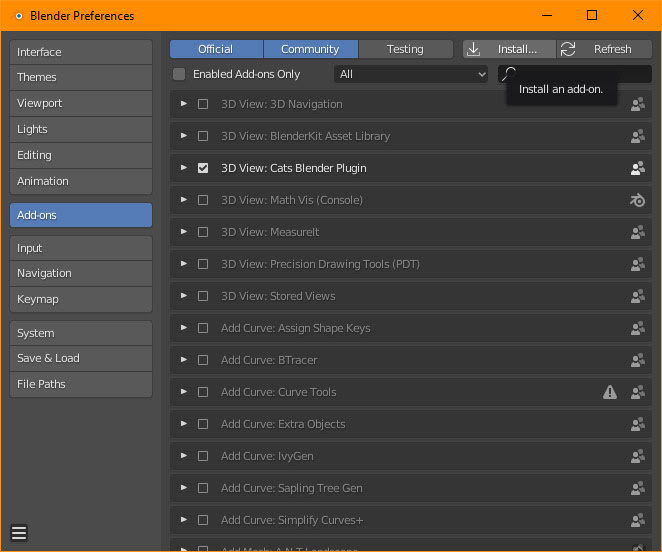Enable the MeasureIt add-on checkbox
The height and width of the screenshot is (552, 662).
tap(203, 232)
